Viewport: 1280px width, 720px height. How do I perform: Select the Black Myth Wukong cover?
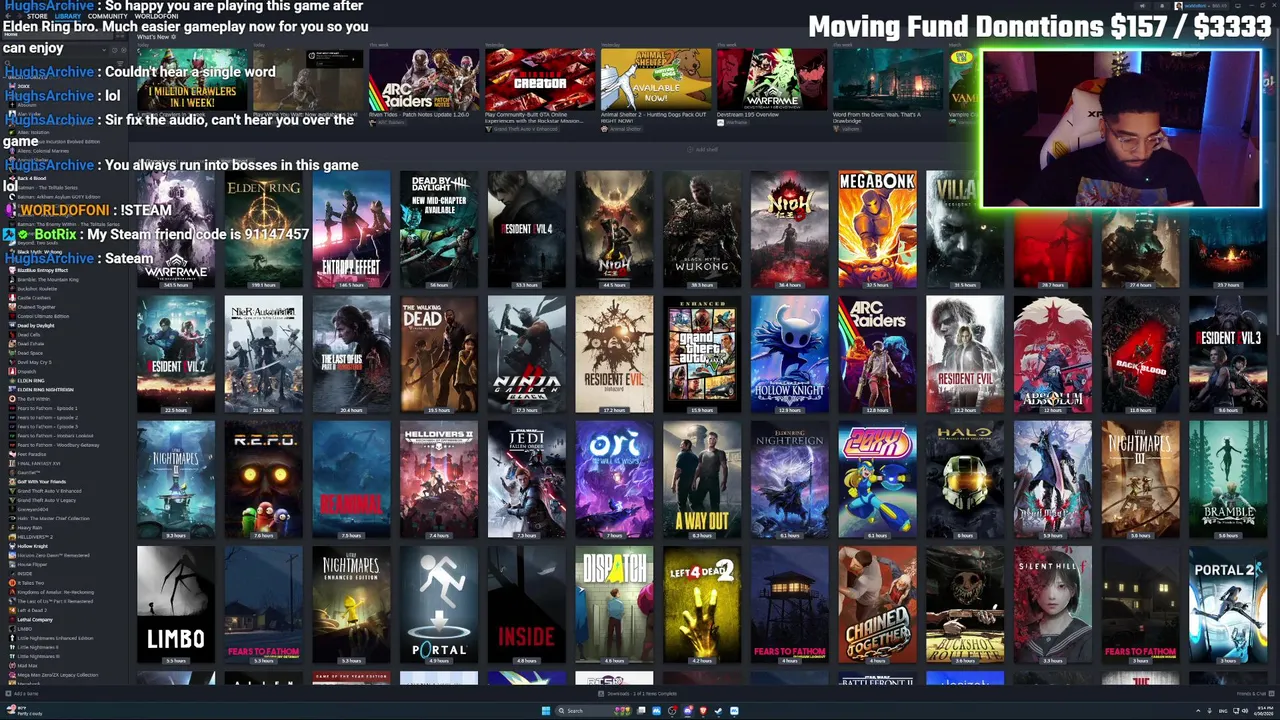702,229
